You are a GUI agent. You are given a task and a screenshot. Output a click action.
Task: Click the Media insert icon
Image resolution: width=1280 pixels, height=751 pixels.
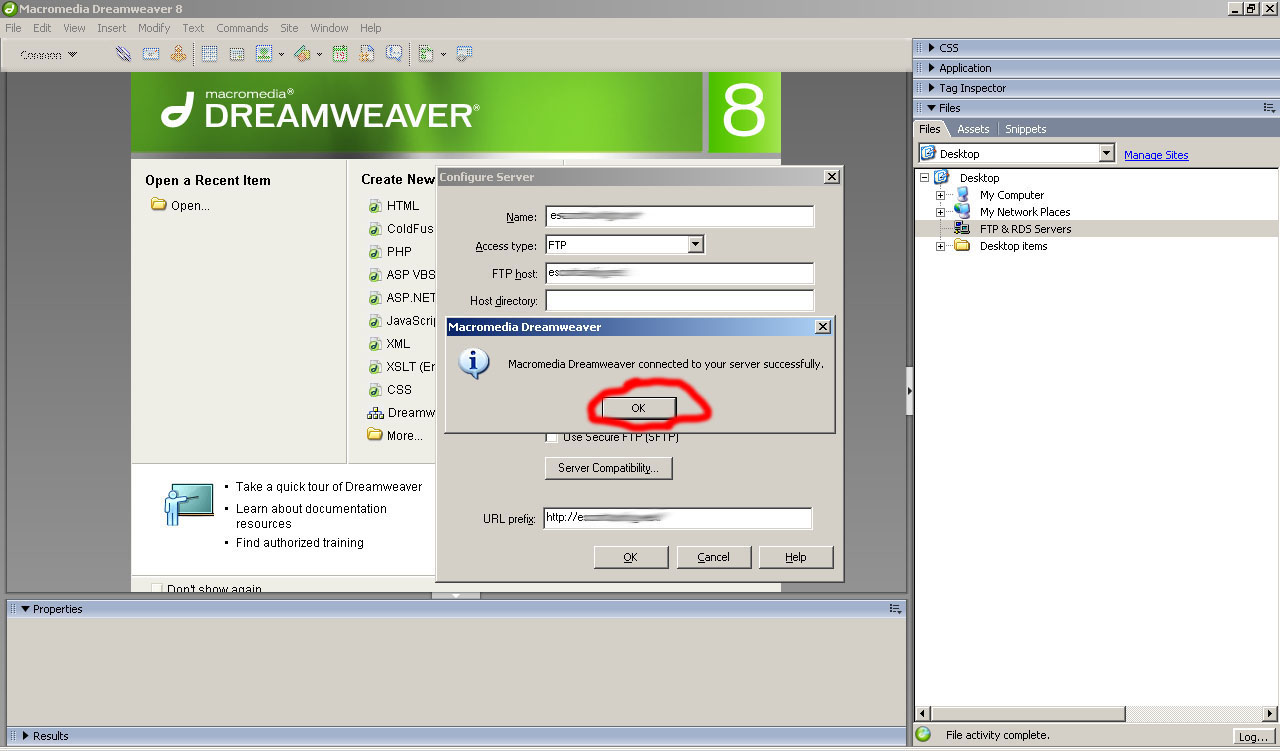tap(302, 54)
